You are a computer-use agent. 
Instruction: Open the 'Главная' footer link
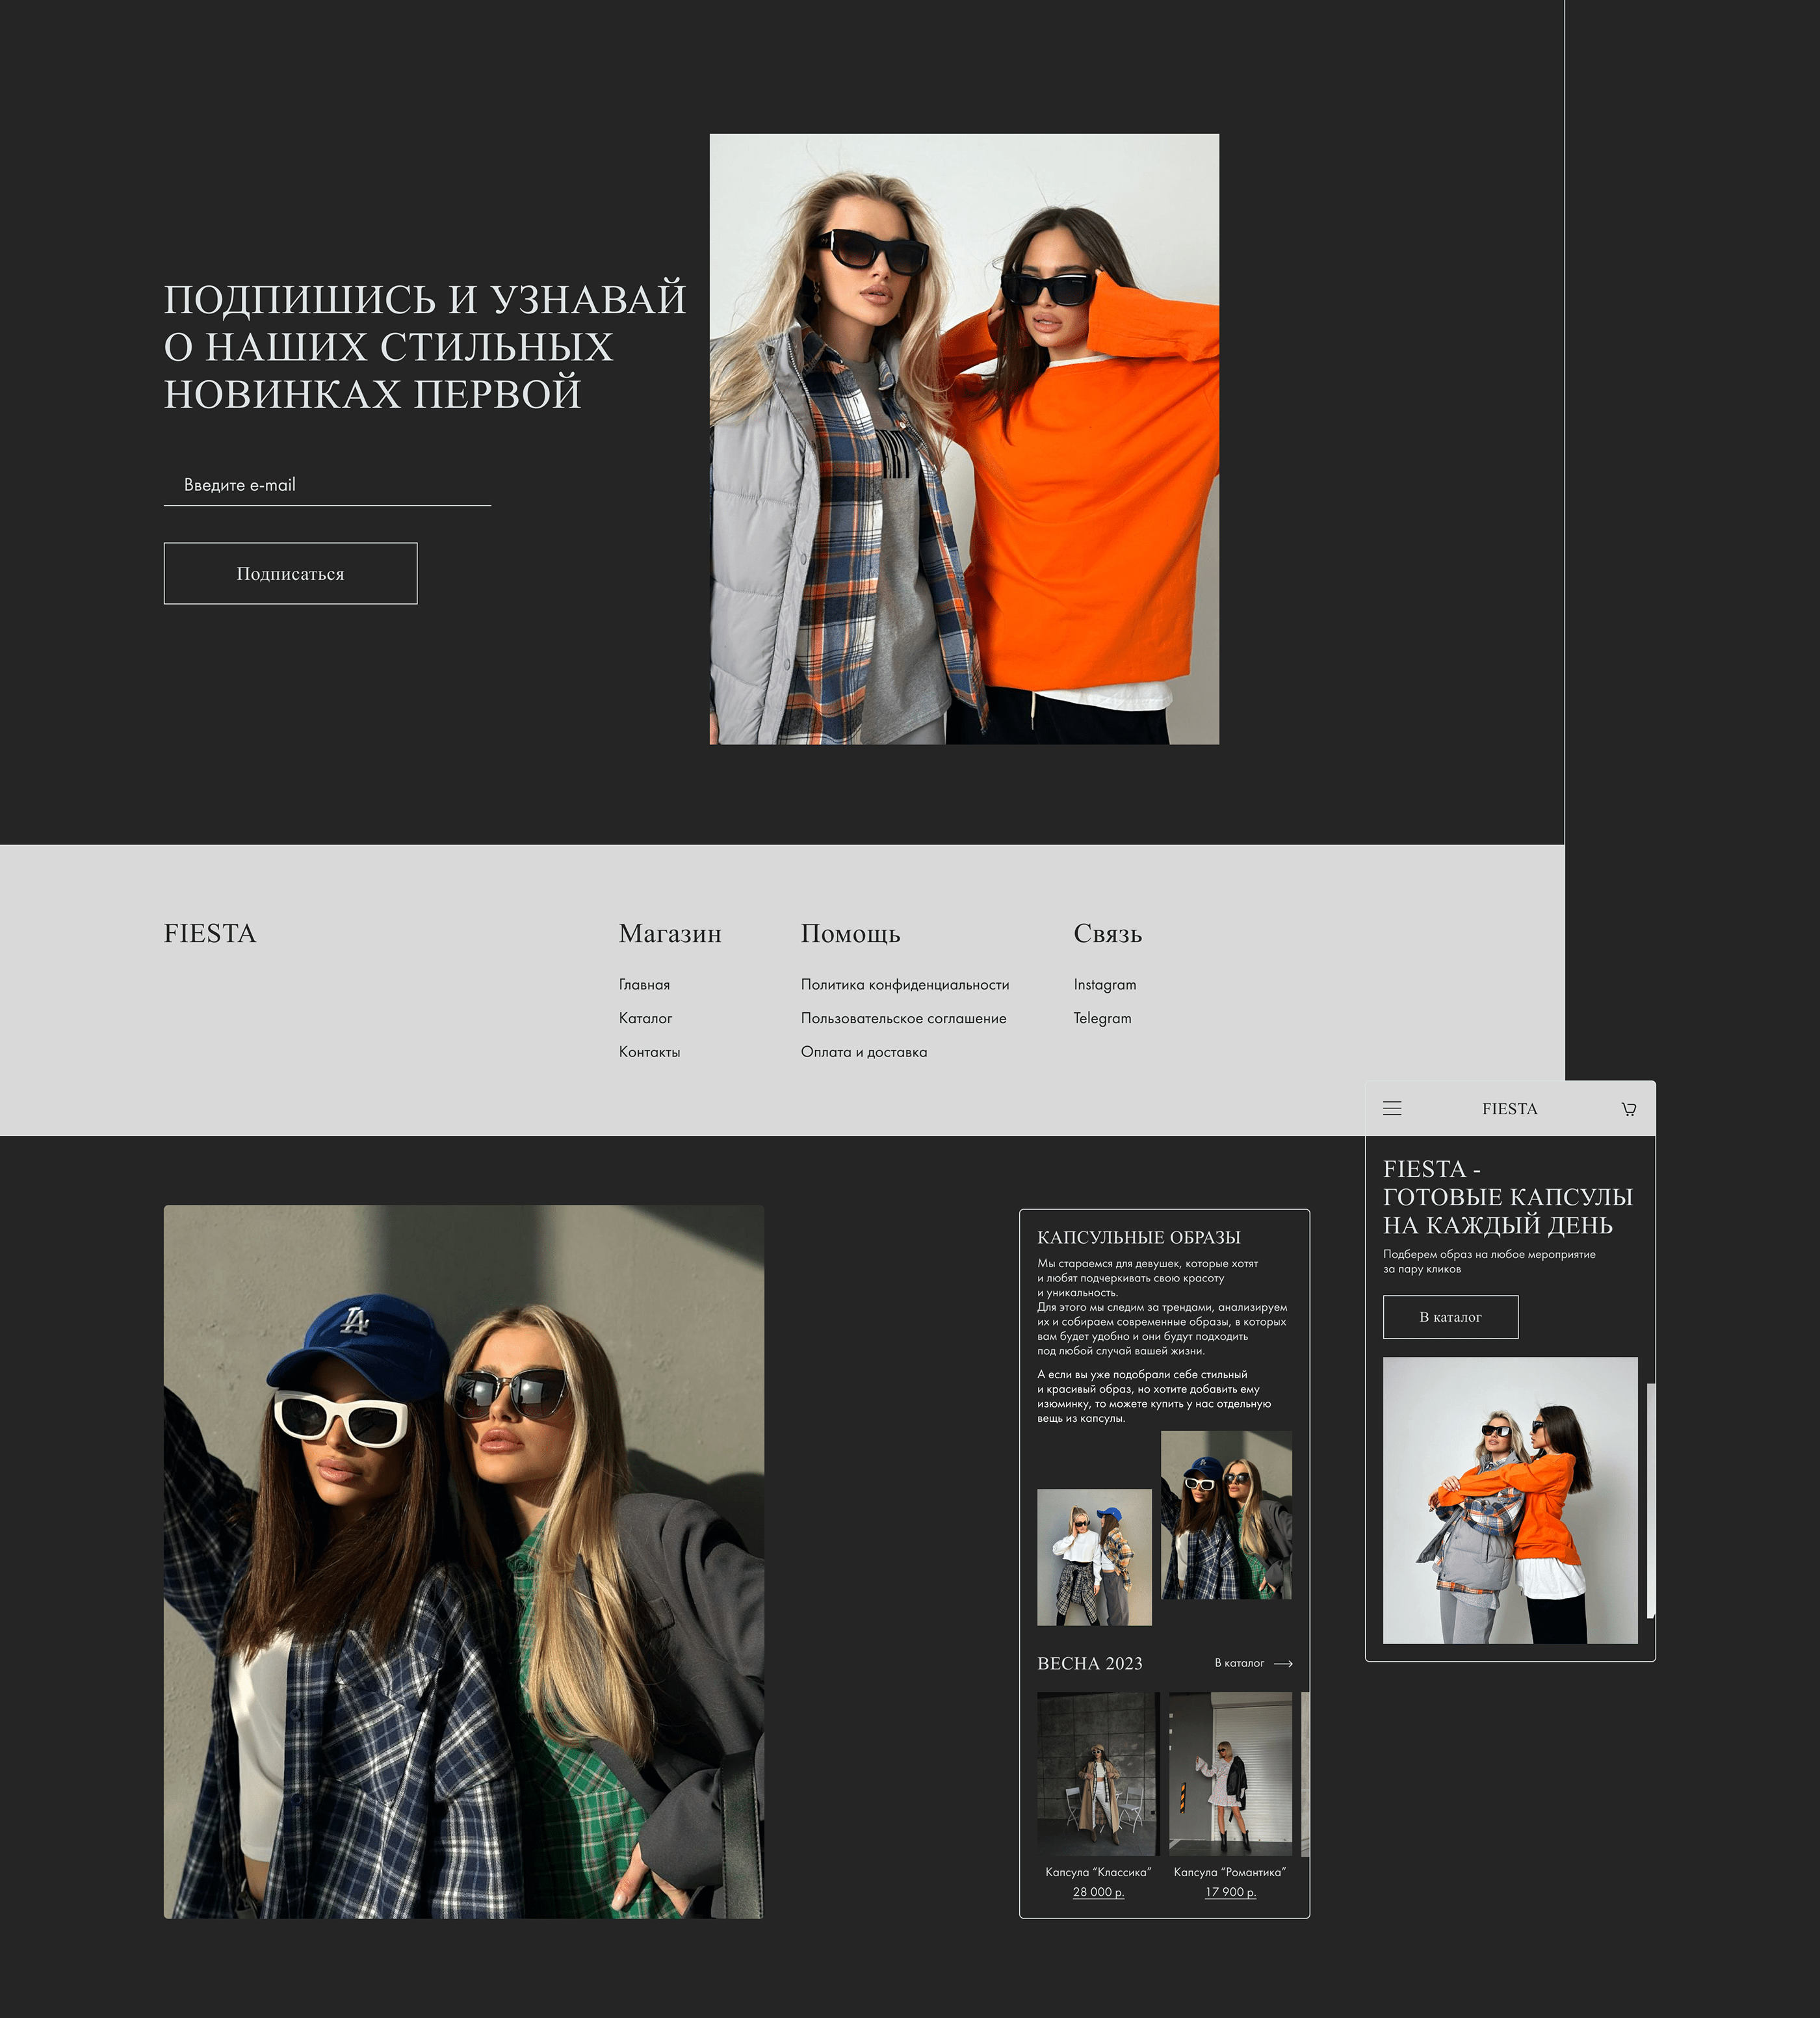coord(644,985)
